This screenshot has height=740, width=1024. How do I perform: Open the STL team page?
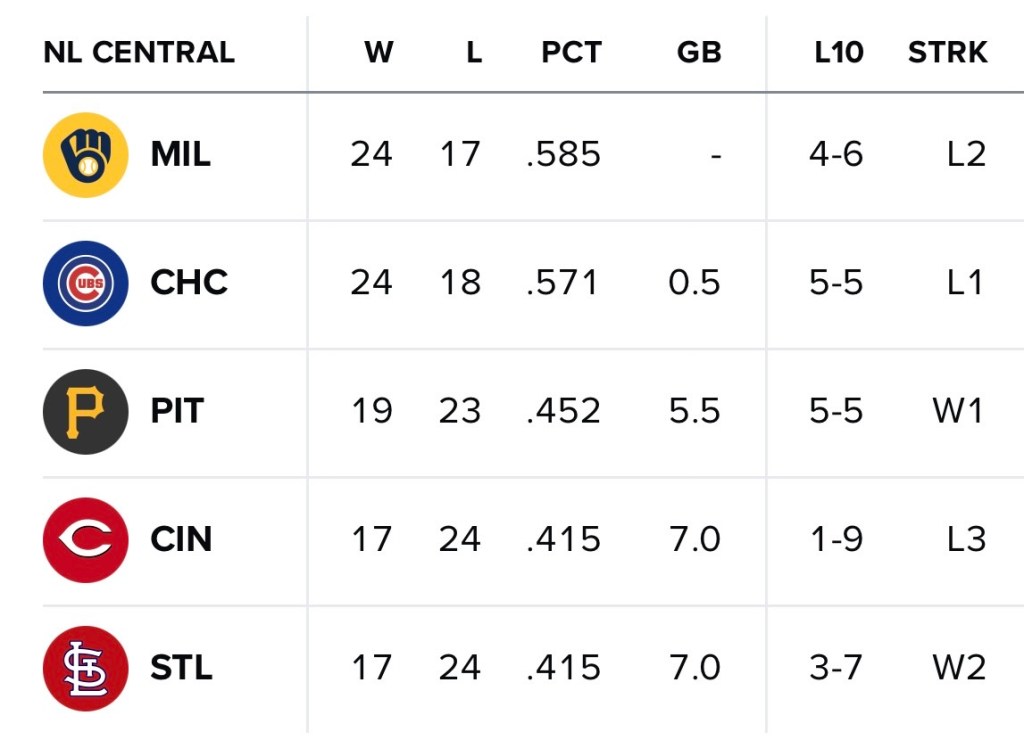point(181,668)
